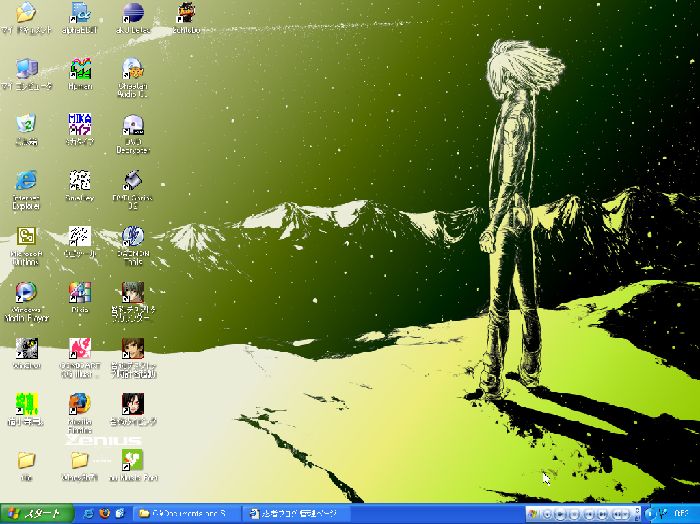700x524 pixels.
Task: Open the Pixia desktop shortcut
Action: point(80,292)
